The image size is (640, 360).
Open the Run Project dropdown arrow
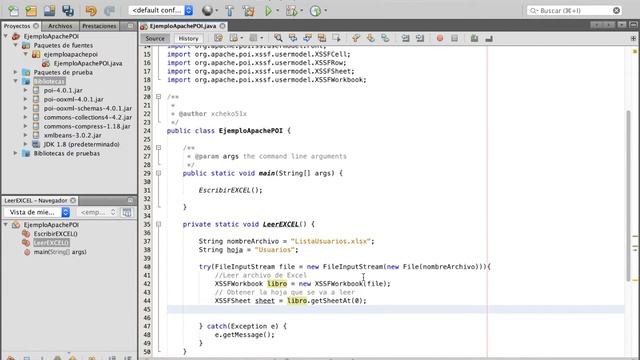tap(278, 11)
